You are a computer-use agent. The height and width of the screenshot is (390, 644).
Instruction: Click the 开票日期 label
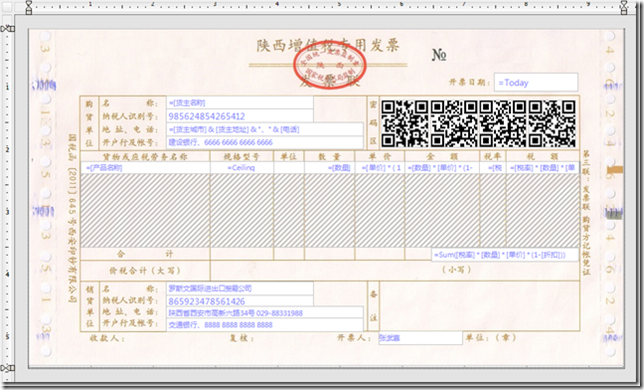point(469,82)
